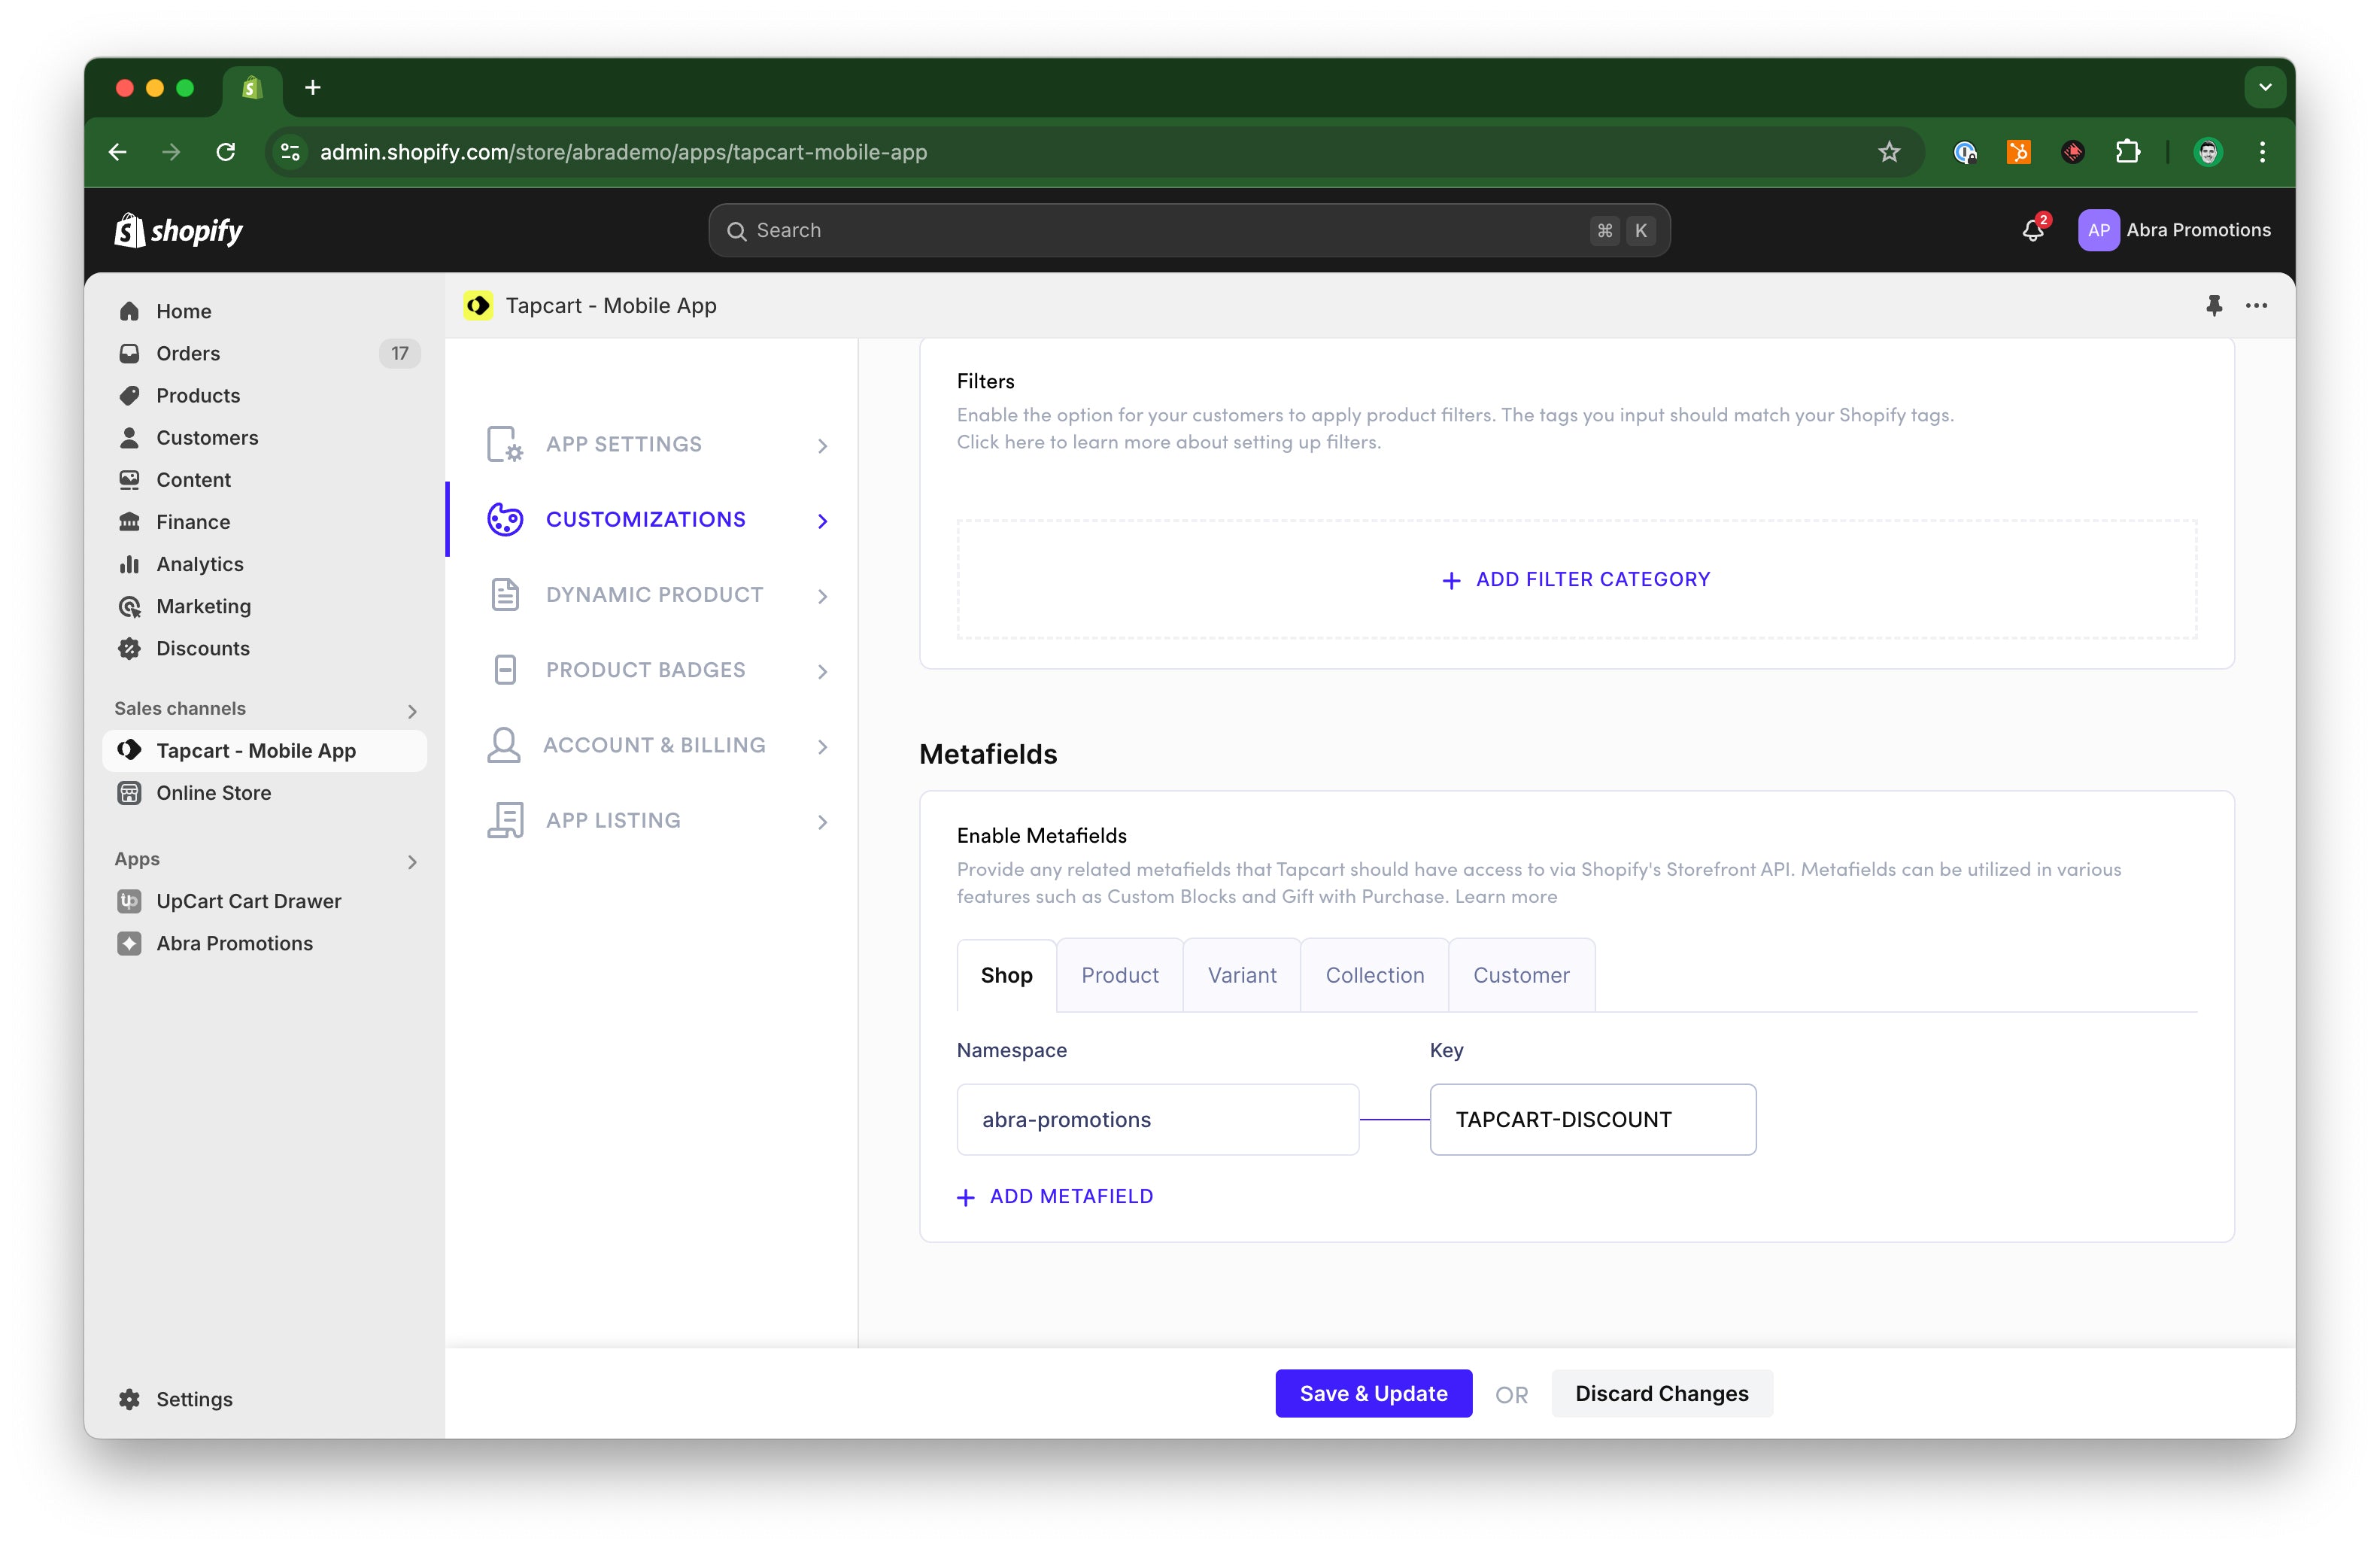Click the Shopify logo in header

coord(178,230)
